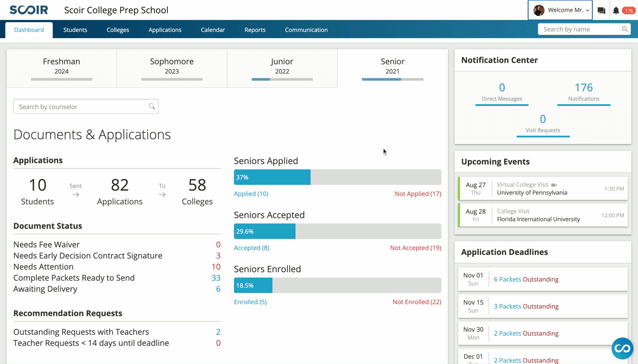
Task: Click the user avatar picture
Action: coord(539,10)
